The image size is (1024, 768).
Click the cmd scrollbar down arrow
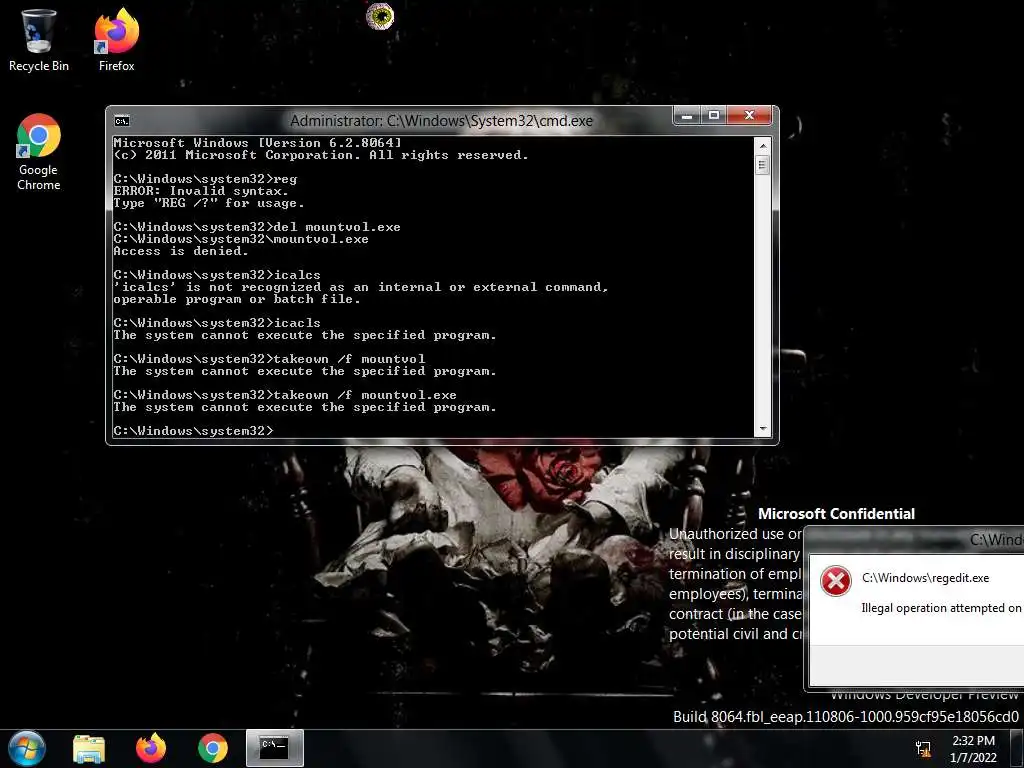click(x=762, y=429)
